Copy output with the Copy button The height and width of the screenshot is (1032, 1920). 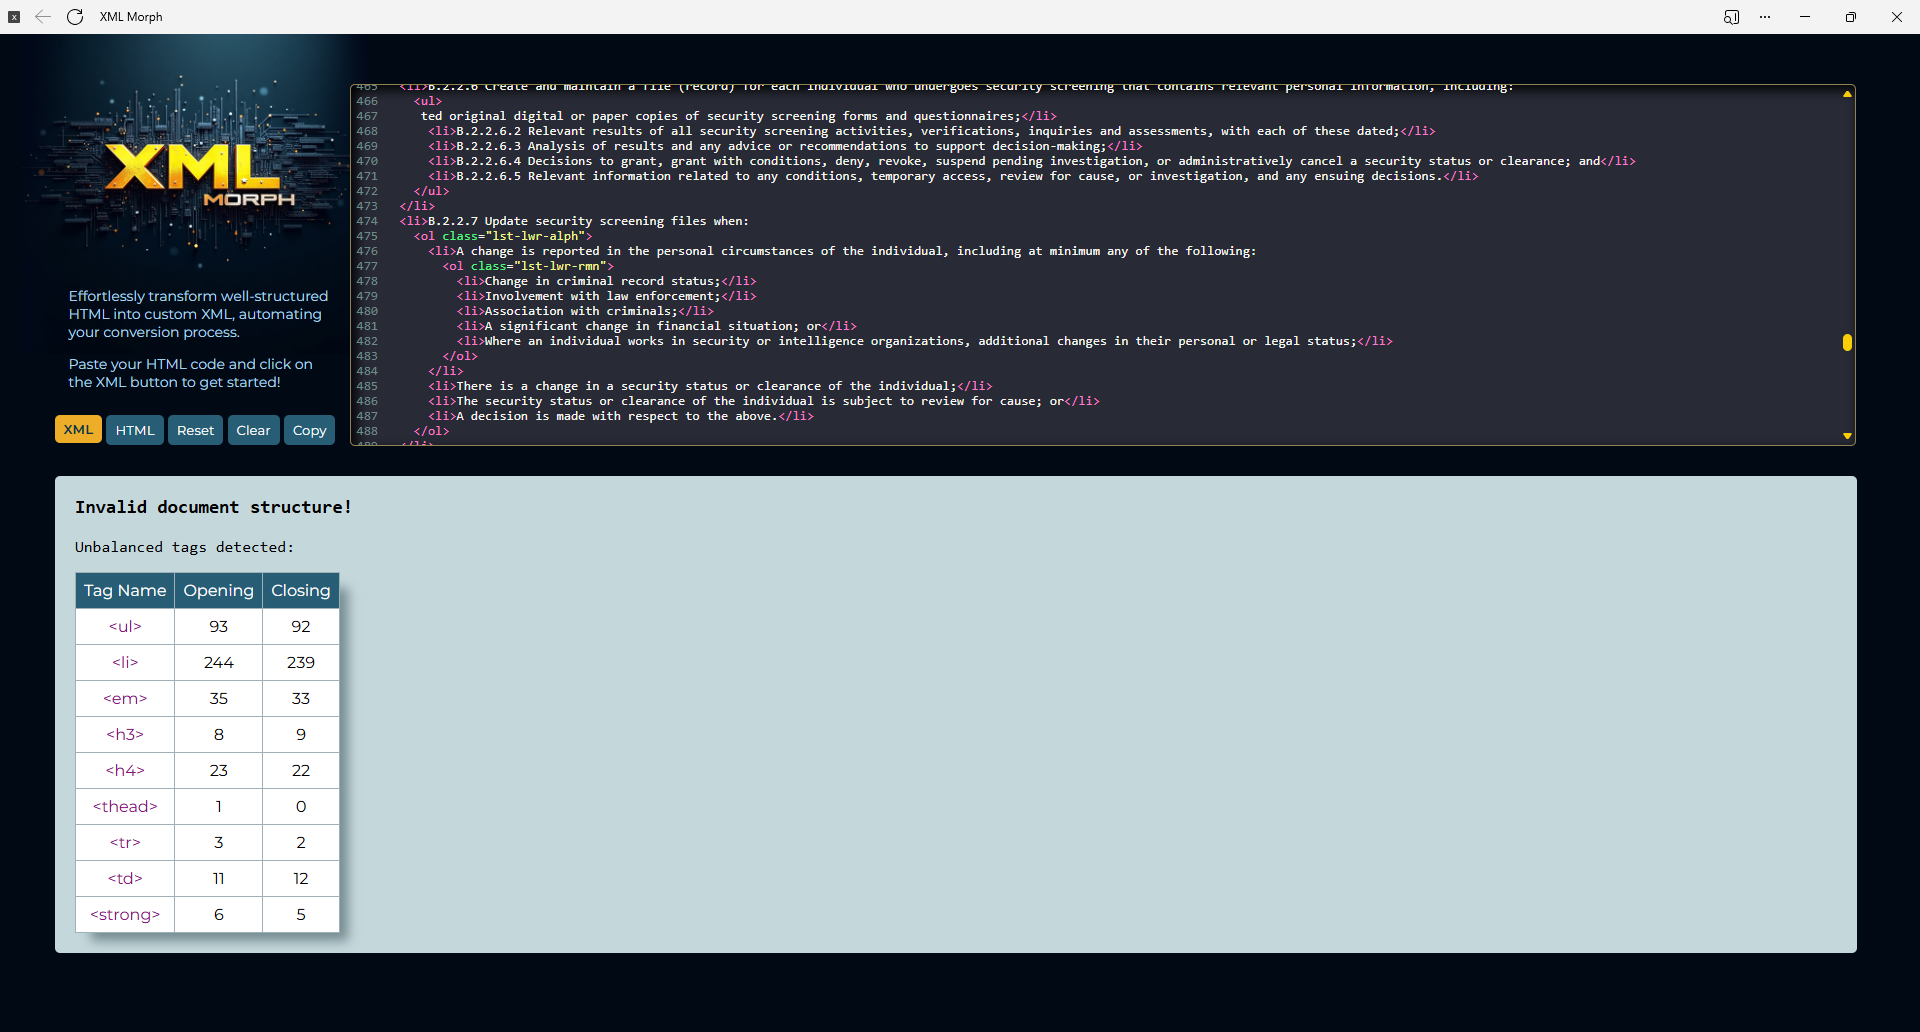309,430
